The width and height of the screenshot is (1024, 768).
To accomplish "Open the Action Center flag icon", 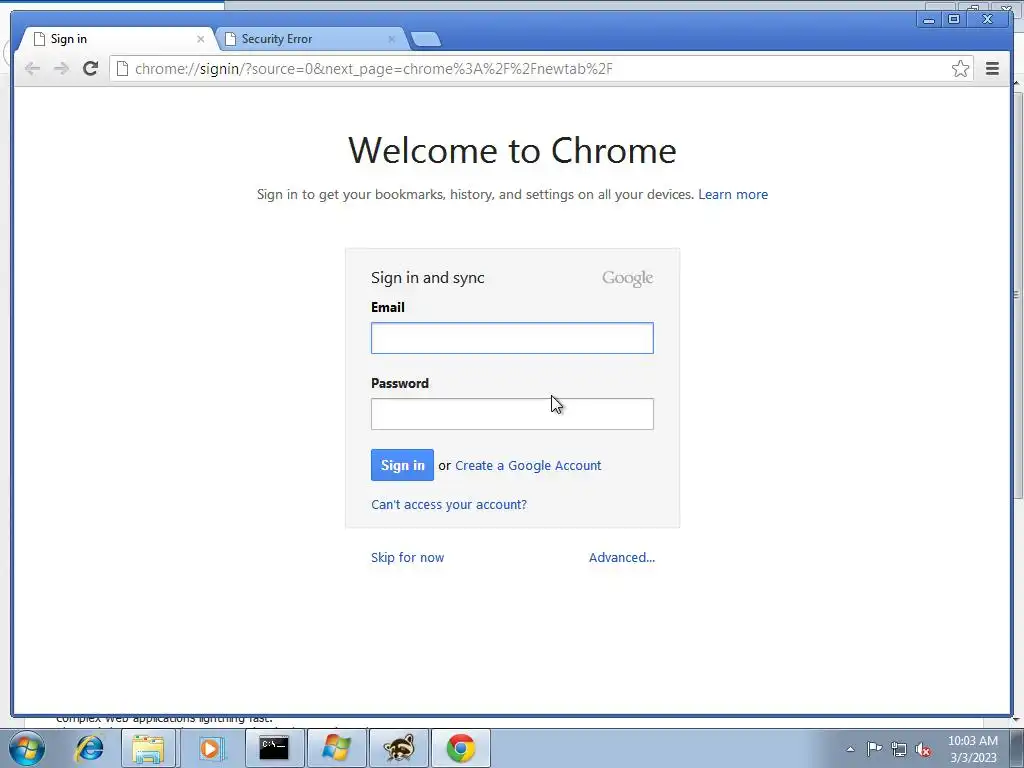I will (x=874, y=749).
